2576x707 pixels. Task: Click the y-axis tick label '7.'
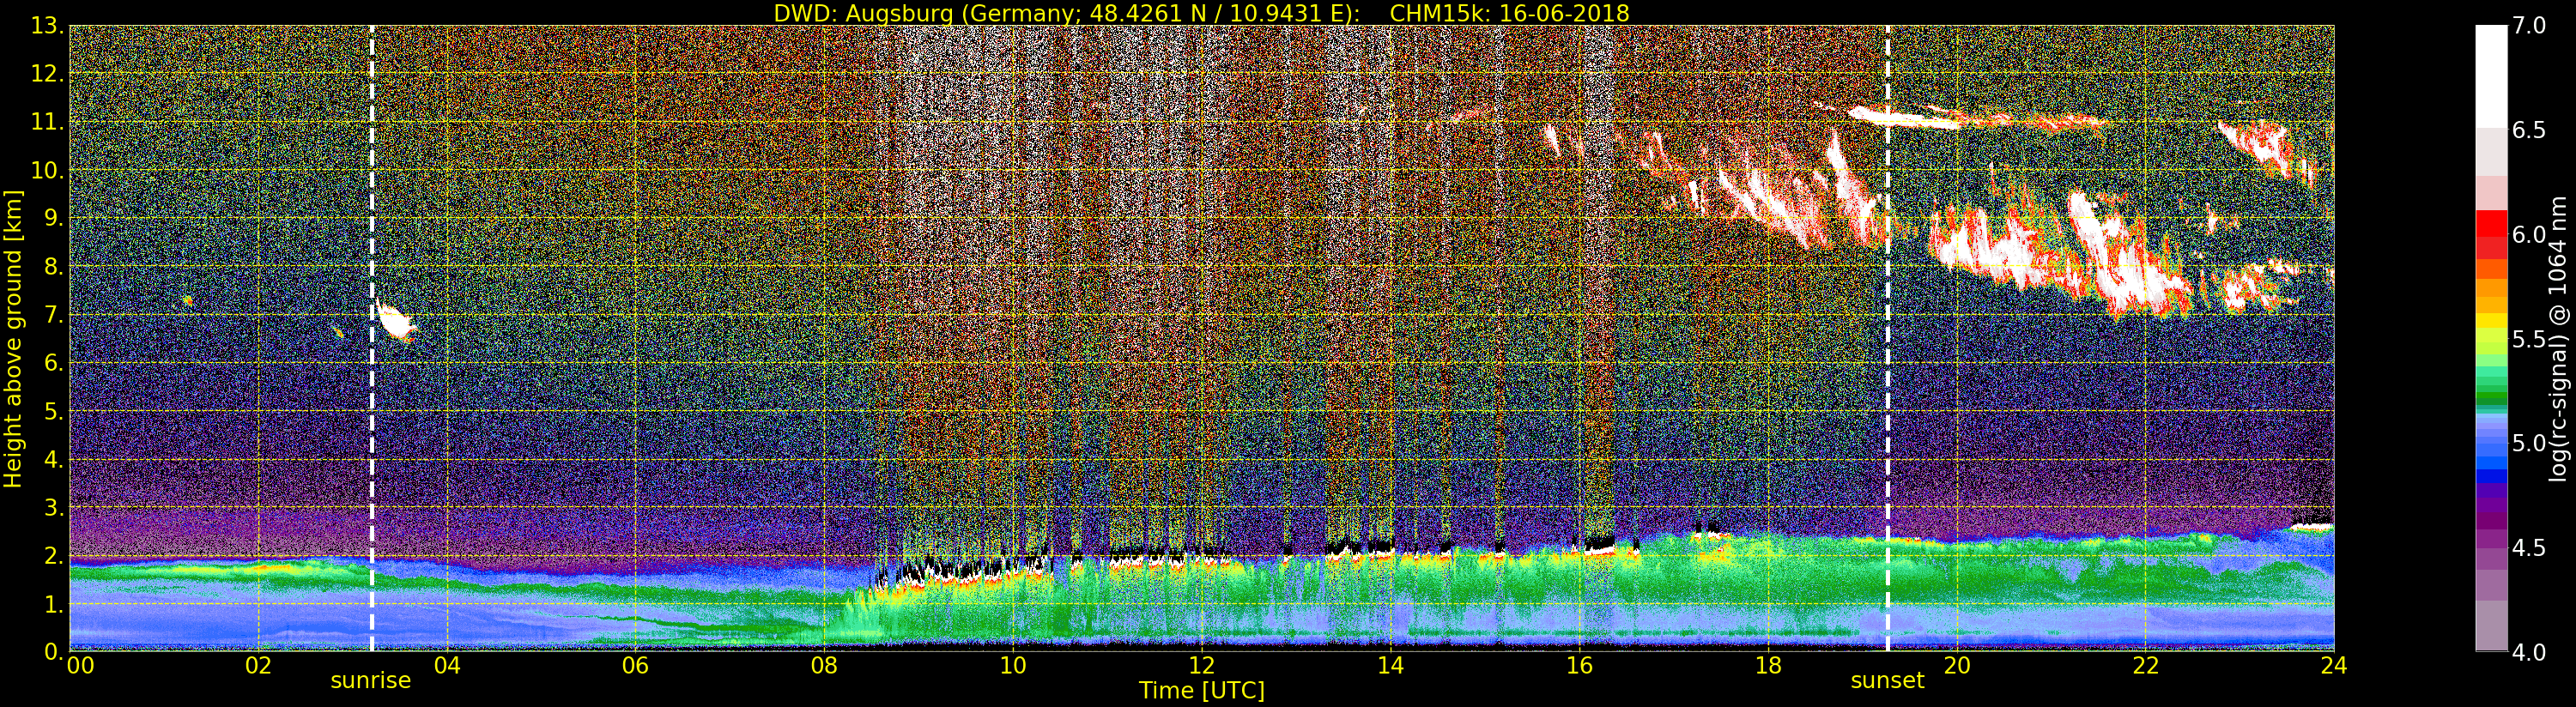(x=54, y=315)
